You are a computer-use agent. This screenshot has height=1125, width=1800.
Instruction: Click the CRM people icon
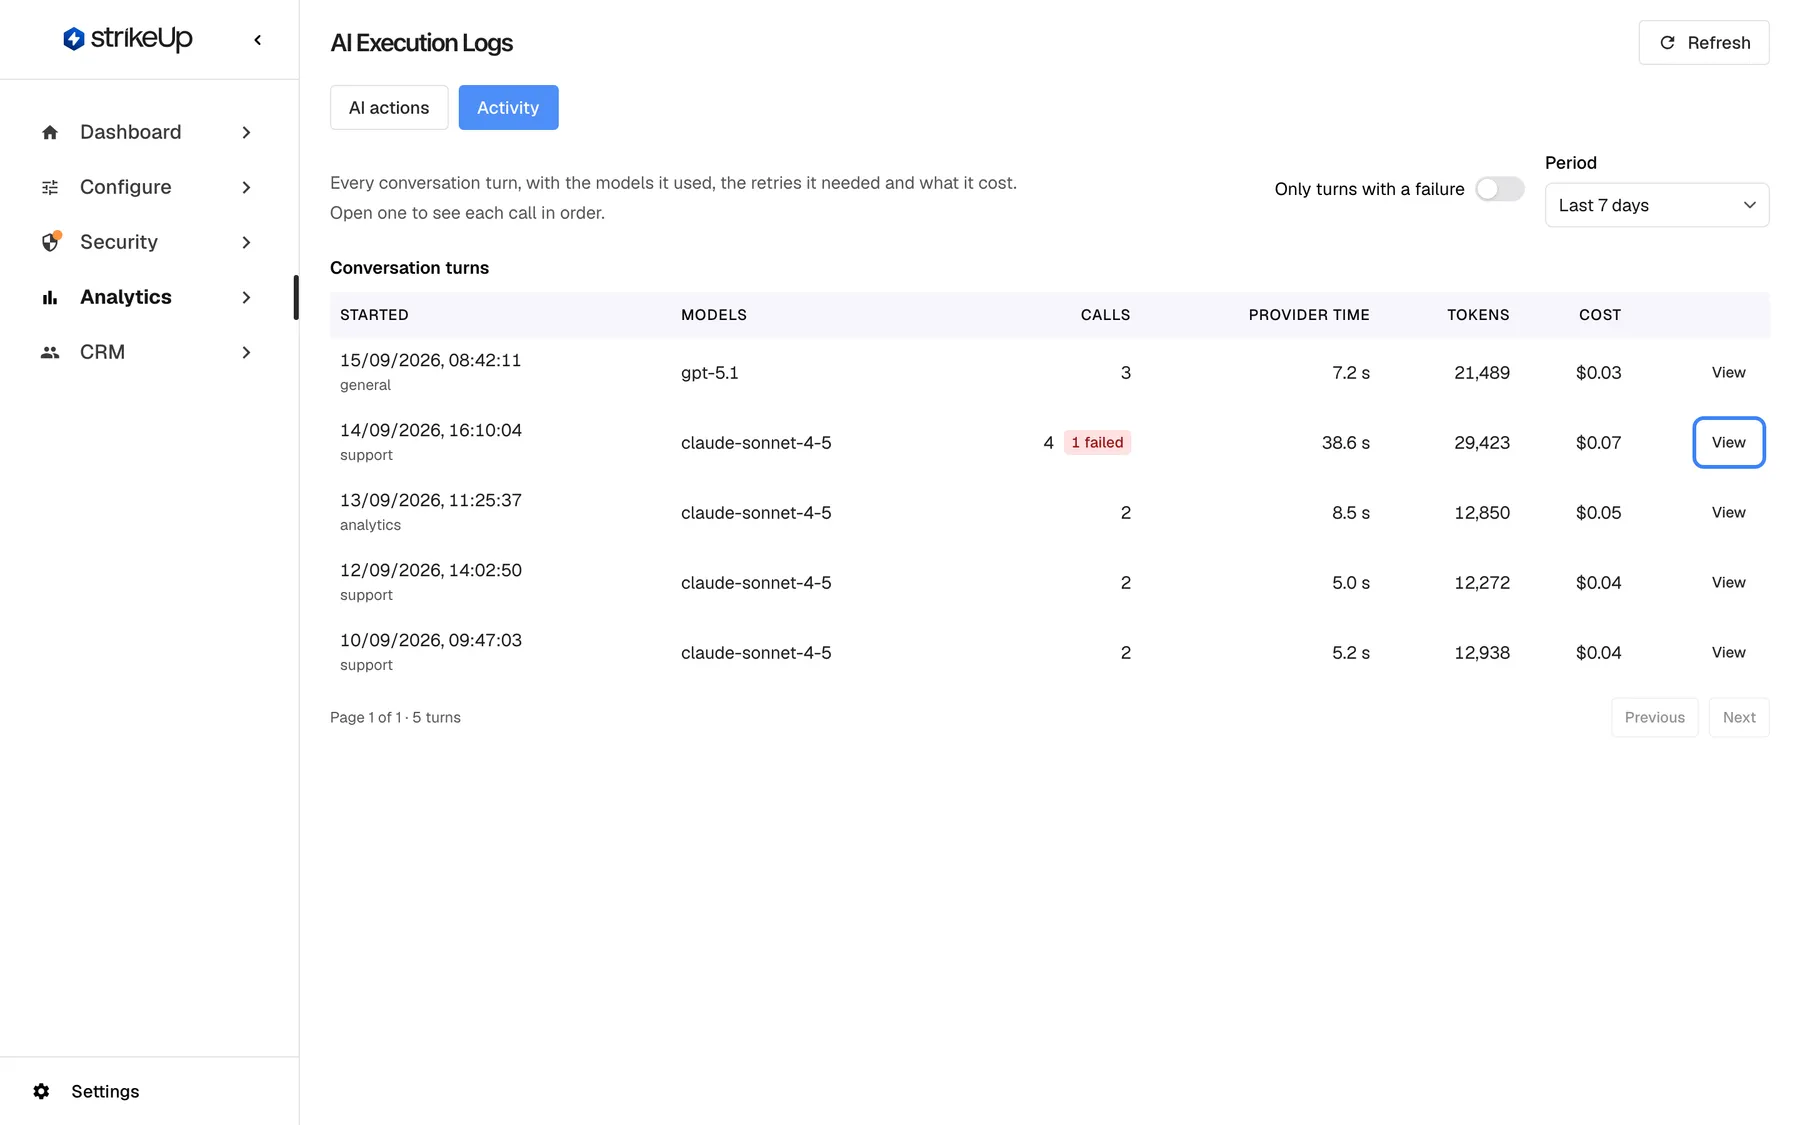pyautogui.click(x=50, y=352)
